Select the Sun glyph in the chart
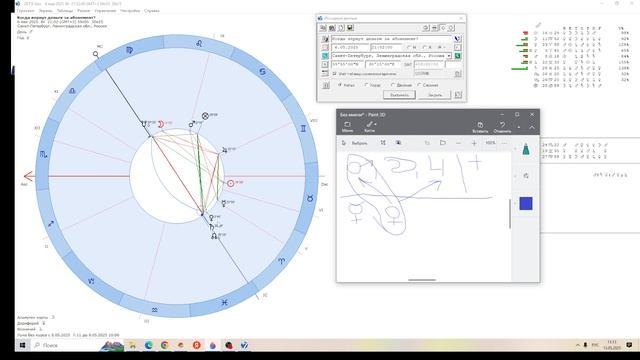The height and width of the screenshot is (360, 640). pyautogui.click(x=231, y=184)
